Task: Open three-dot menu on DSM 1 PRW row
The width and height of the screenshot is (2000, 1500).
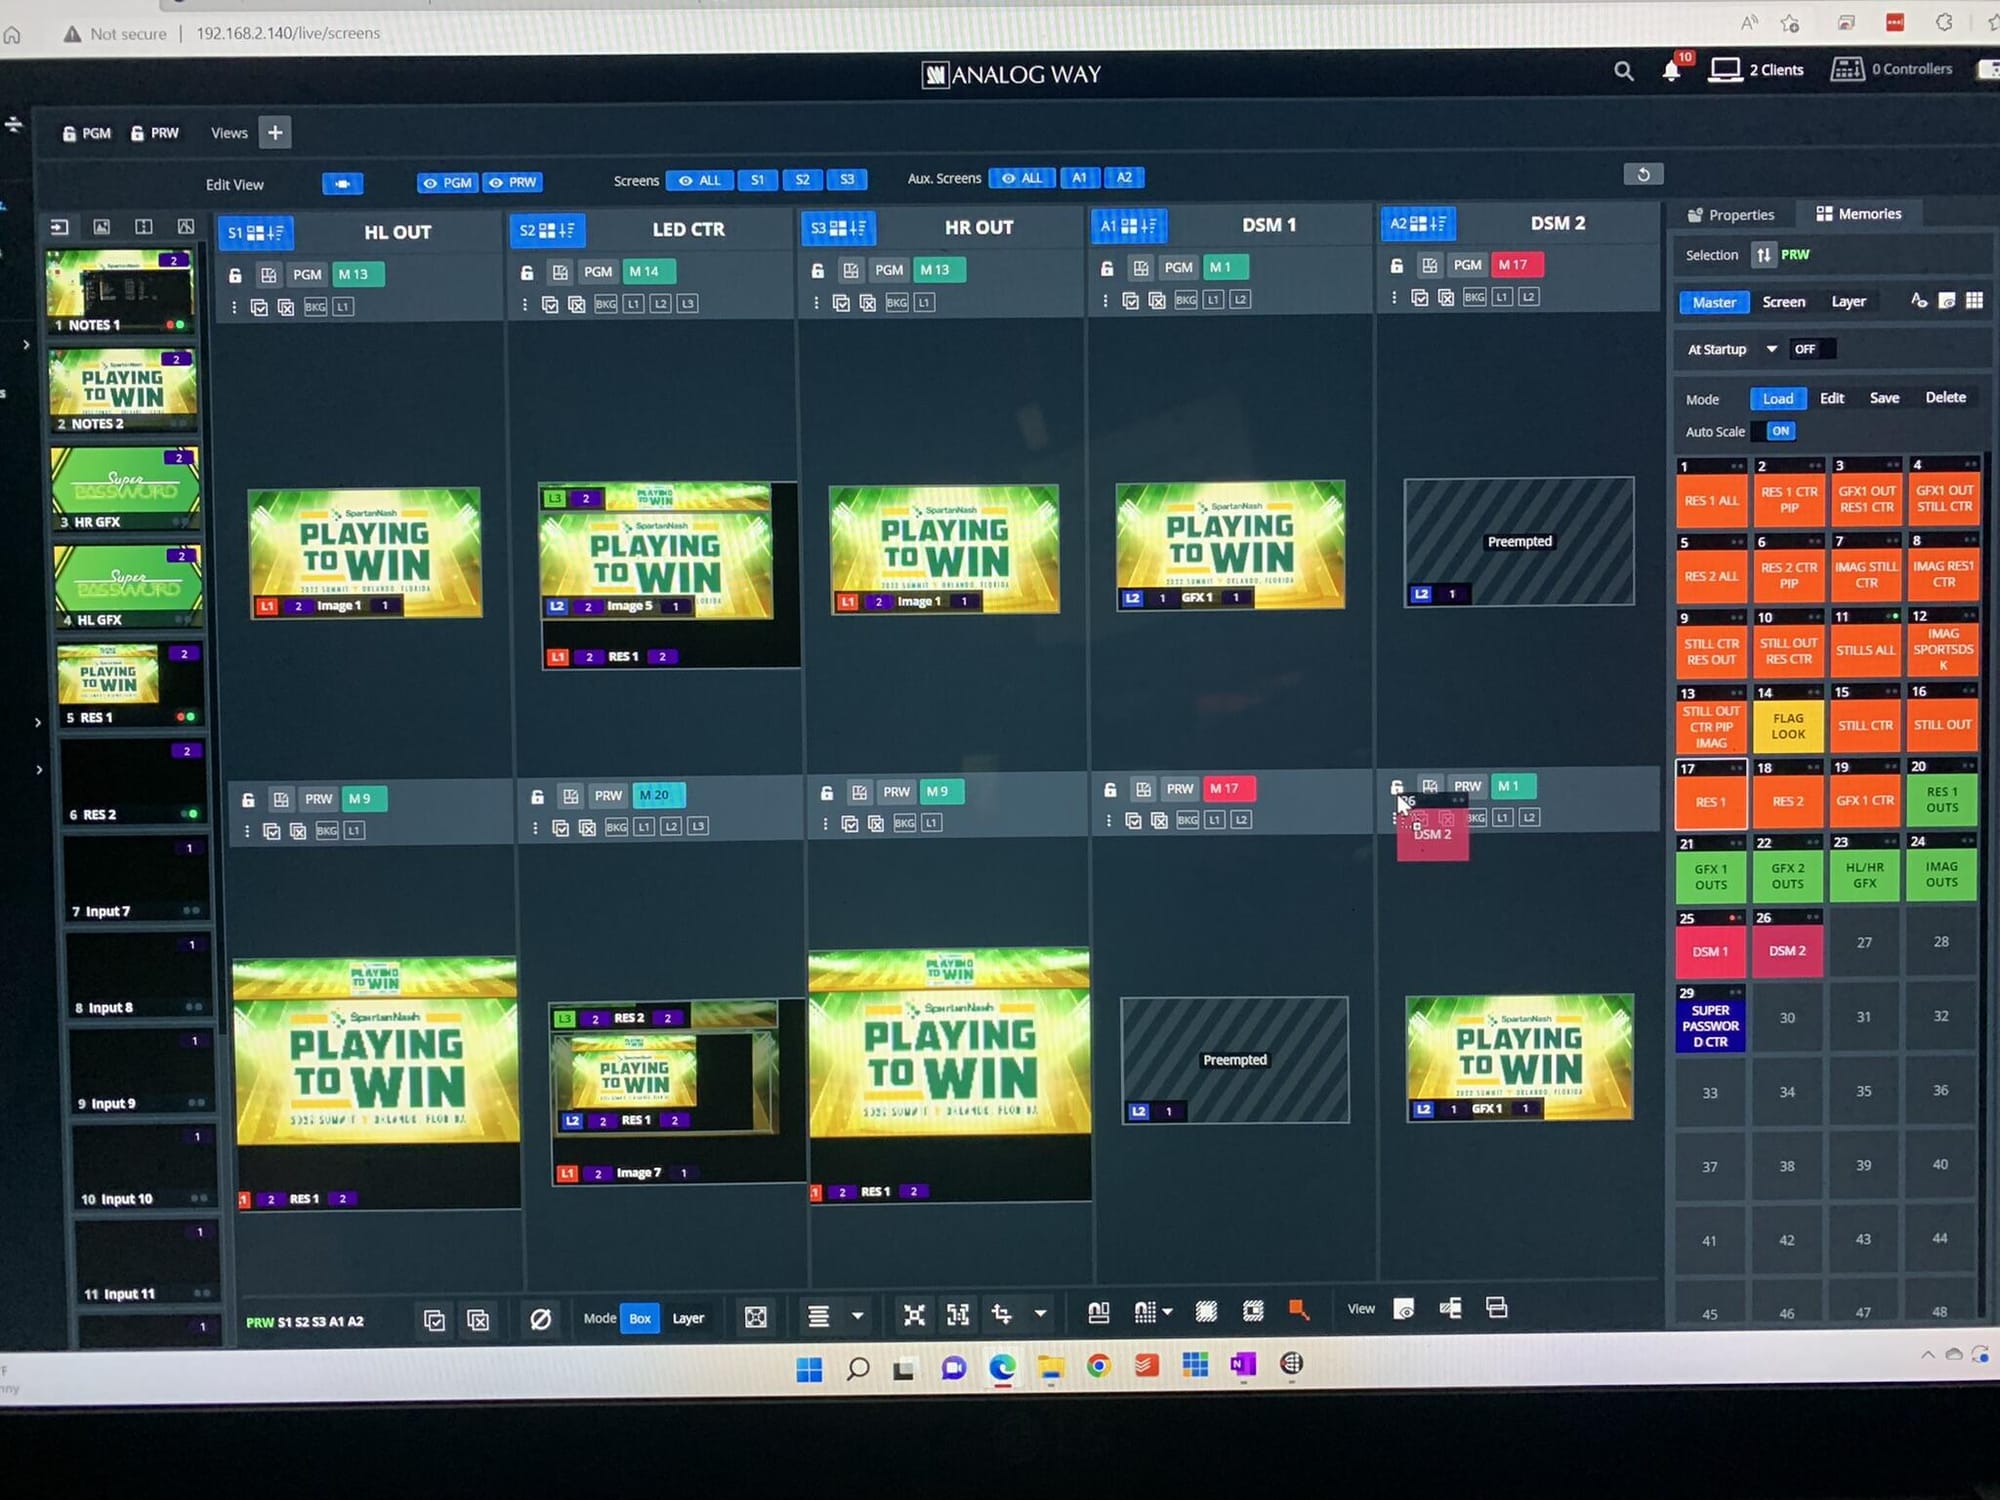Action: 1108,821
